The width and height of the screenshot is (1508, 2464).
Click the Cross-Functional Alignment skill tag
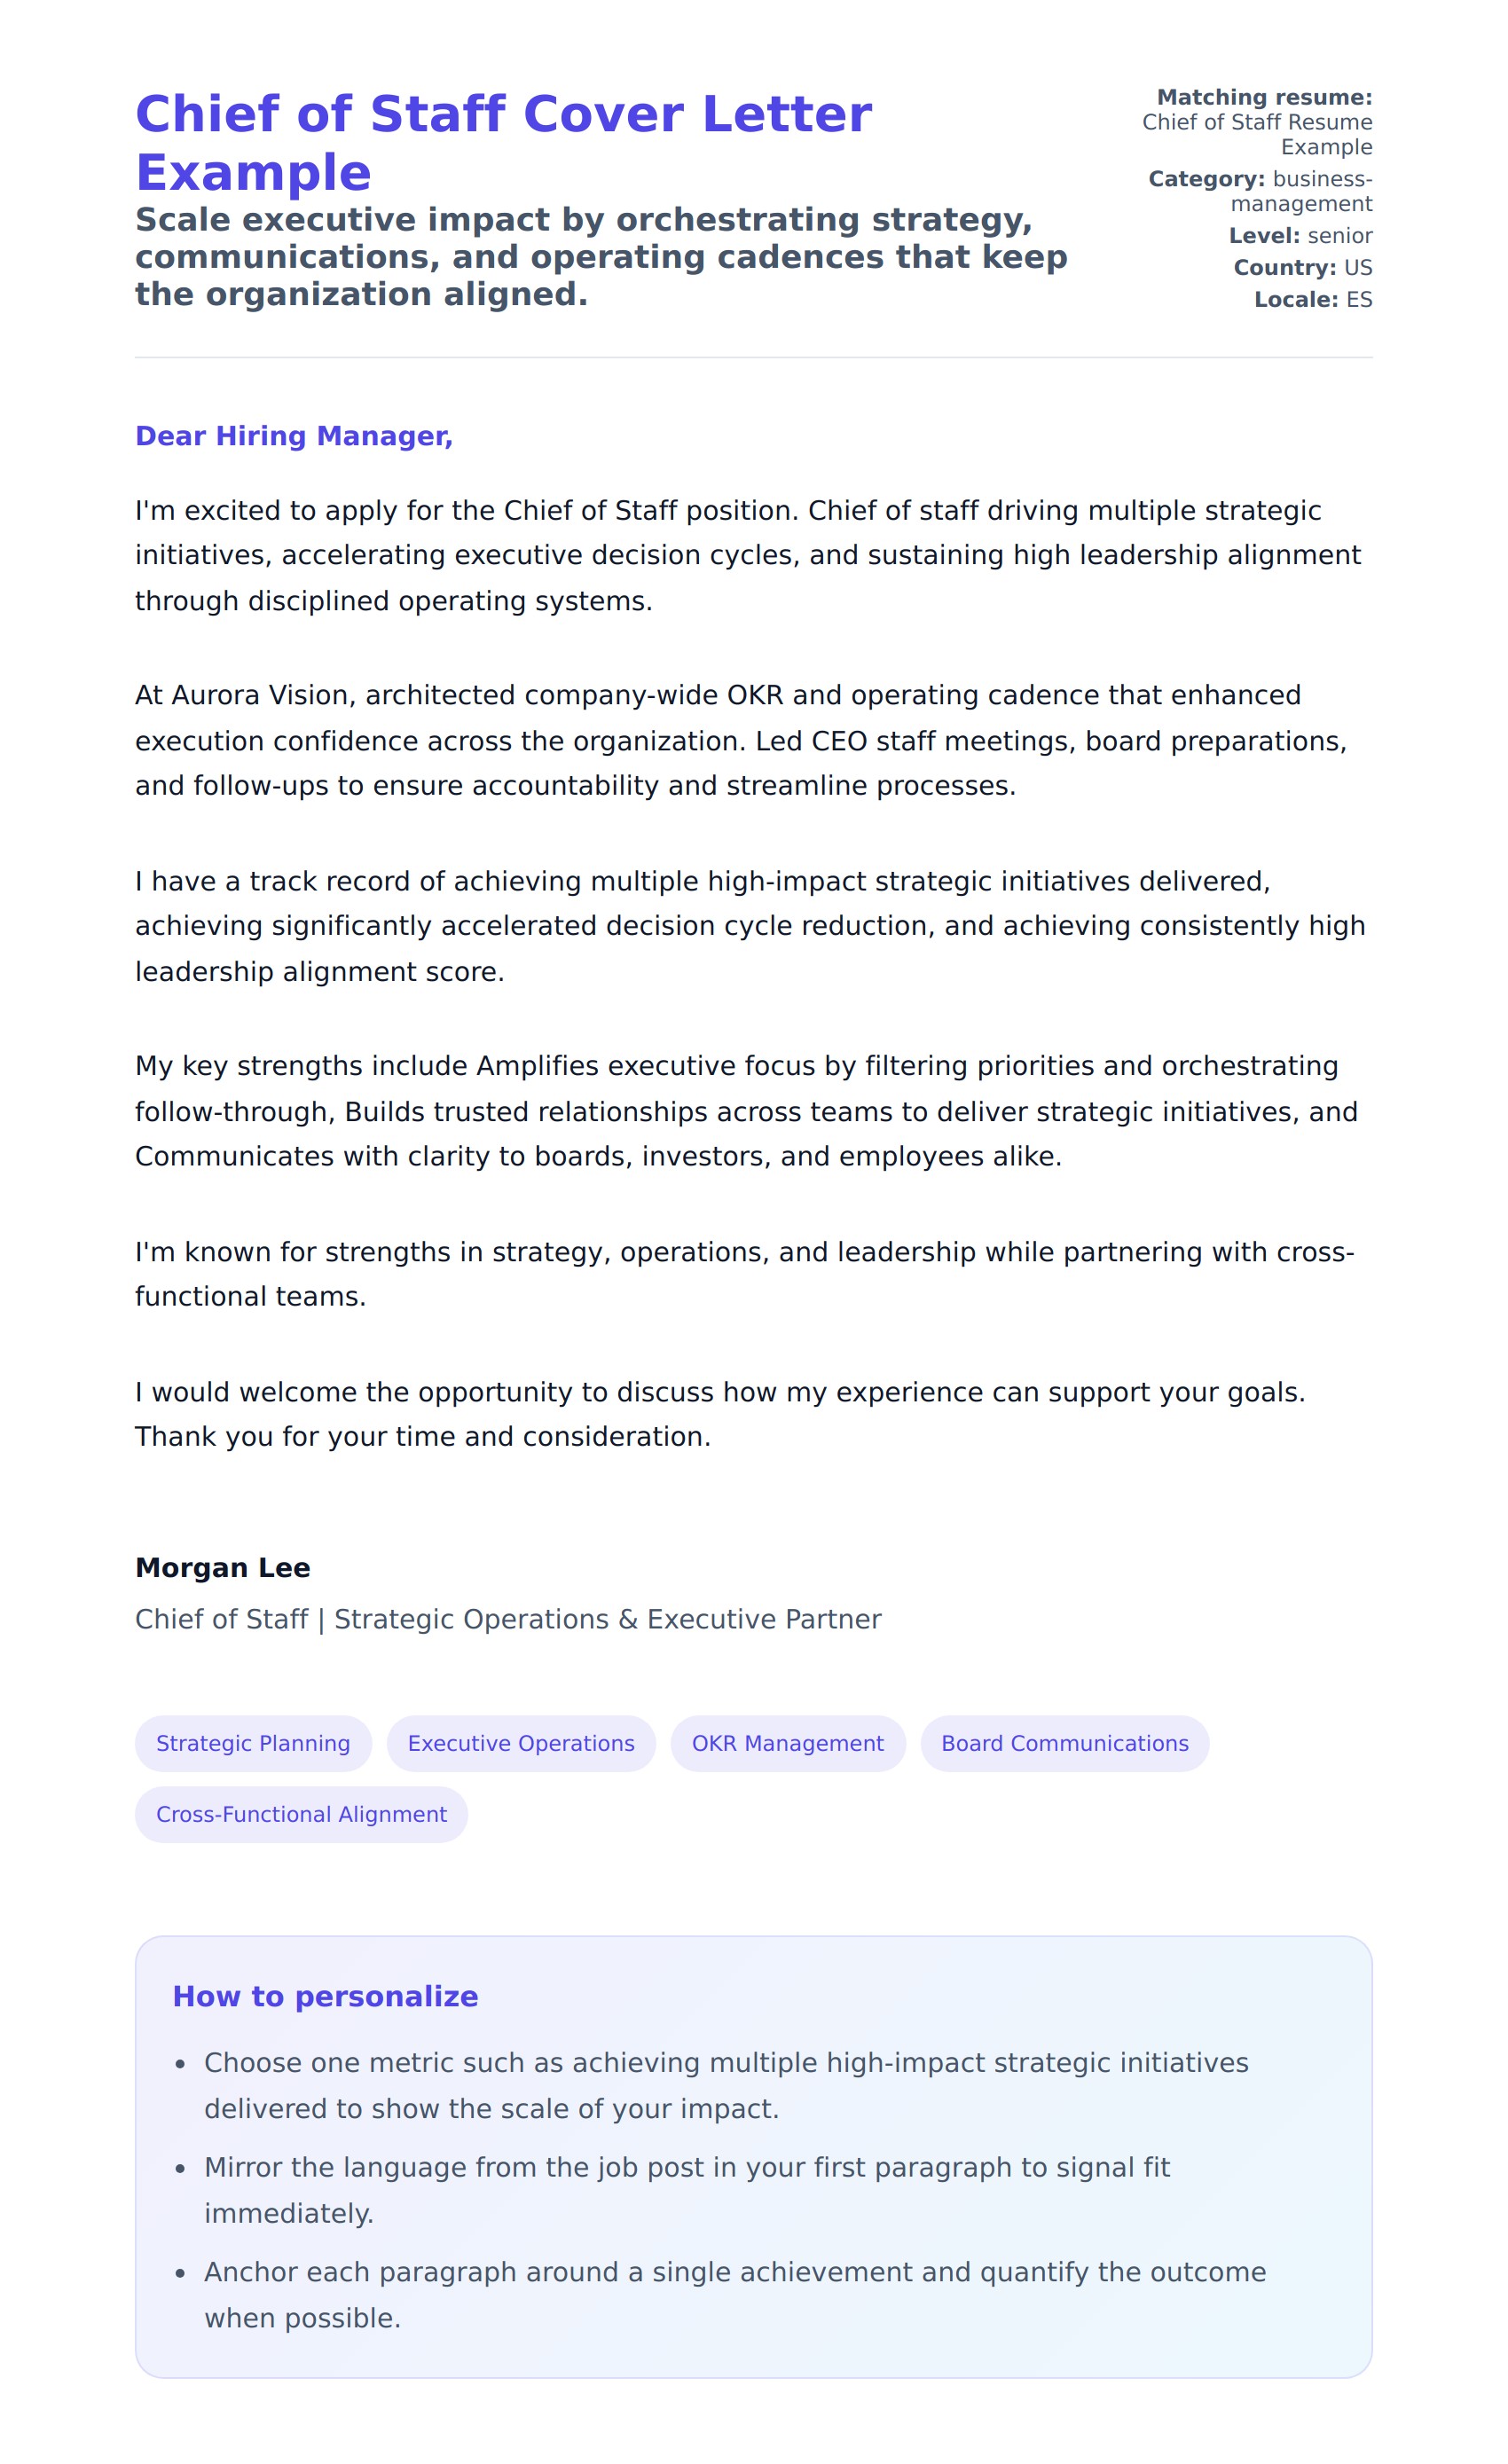[x=301, y=1814]
